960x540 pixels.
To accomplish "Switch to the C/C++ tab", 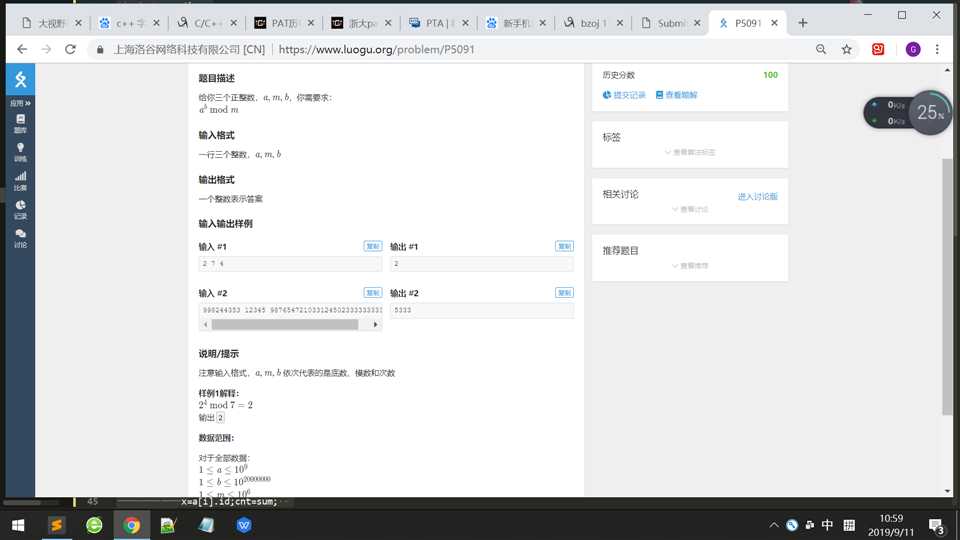I will coord(207,23).
